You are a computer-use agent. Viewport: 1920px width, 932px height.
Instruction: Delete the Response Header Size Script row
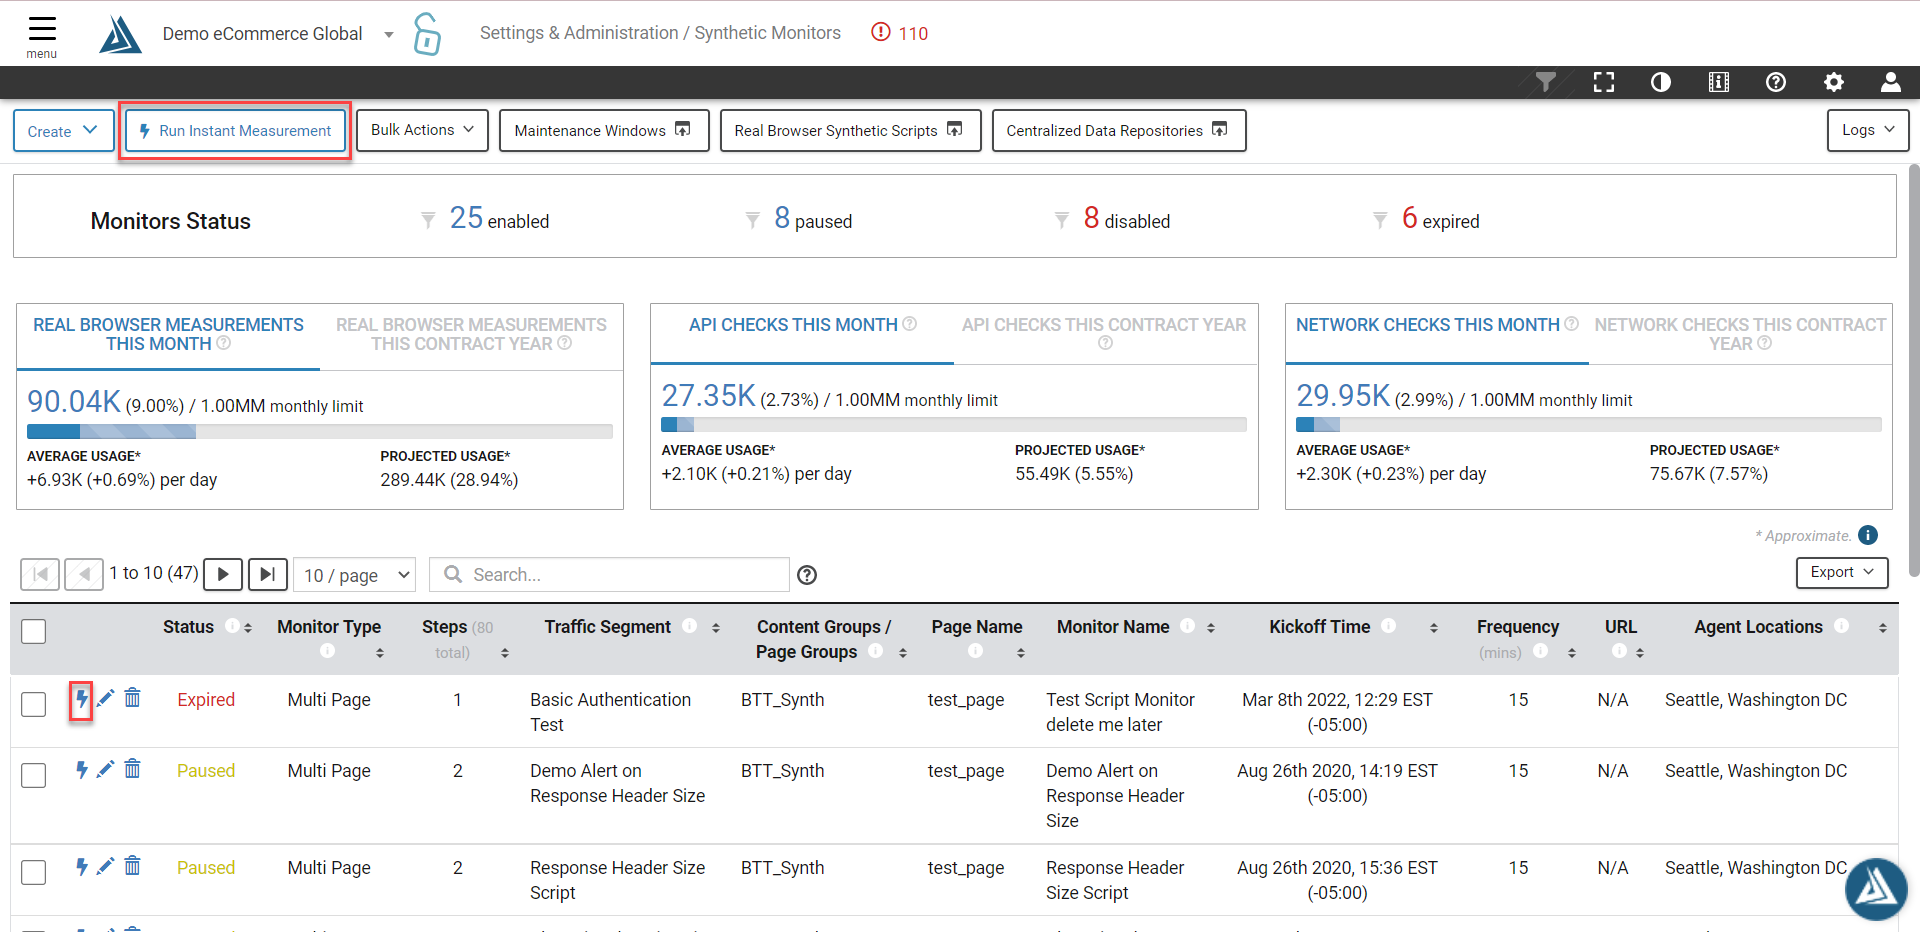pyautogui.click(x=133, y=866)
